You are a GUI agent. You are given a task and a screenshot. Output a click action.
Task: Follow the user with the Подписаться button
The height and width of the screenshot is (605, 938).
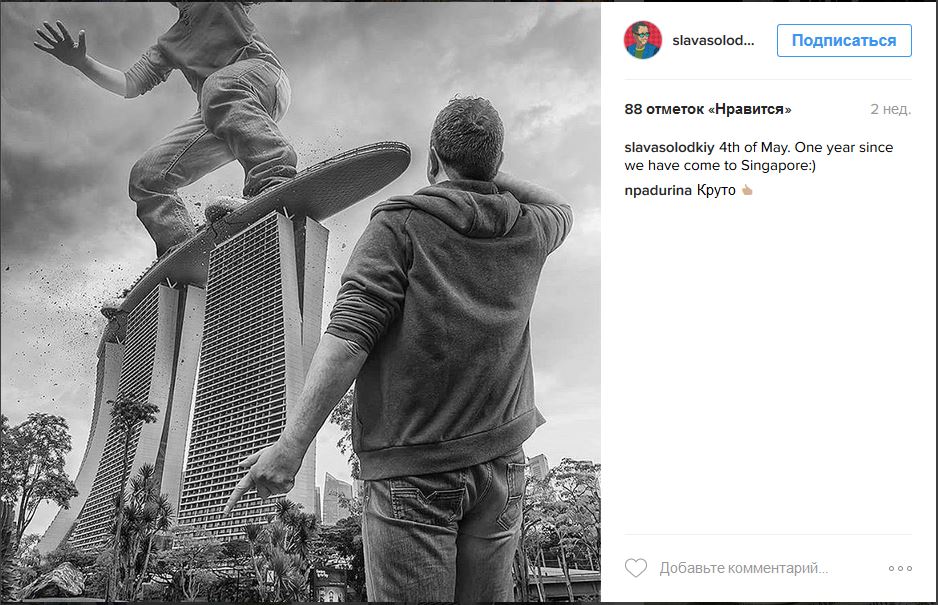[844, 41]
